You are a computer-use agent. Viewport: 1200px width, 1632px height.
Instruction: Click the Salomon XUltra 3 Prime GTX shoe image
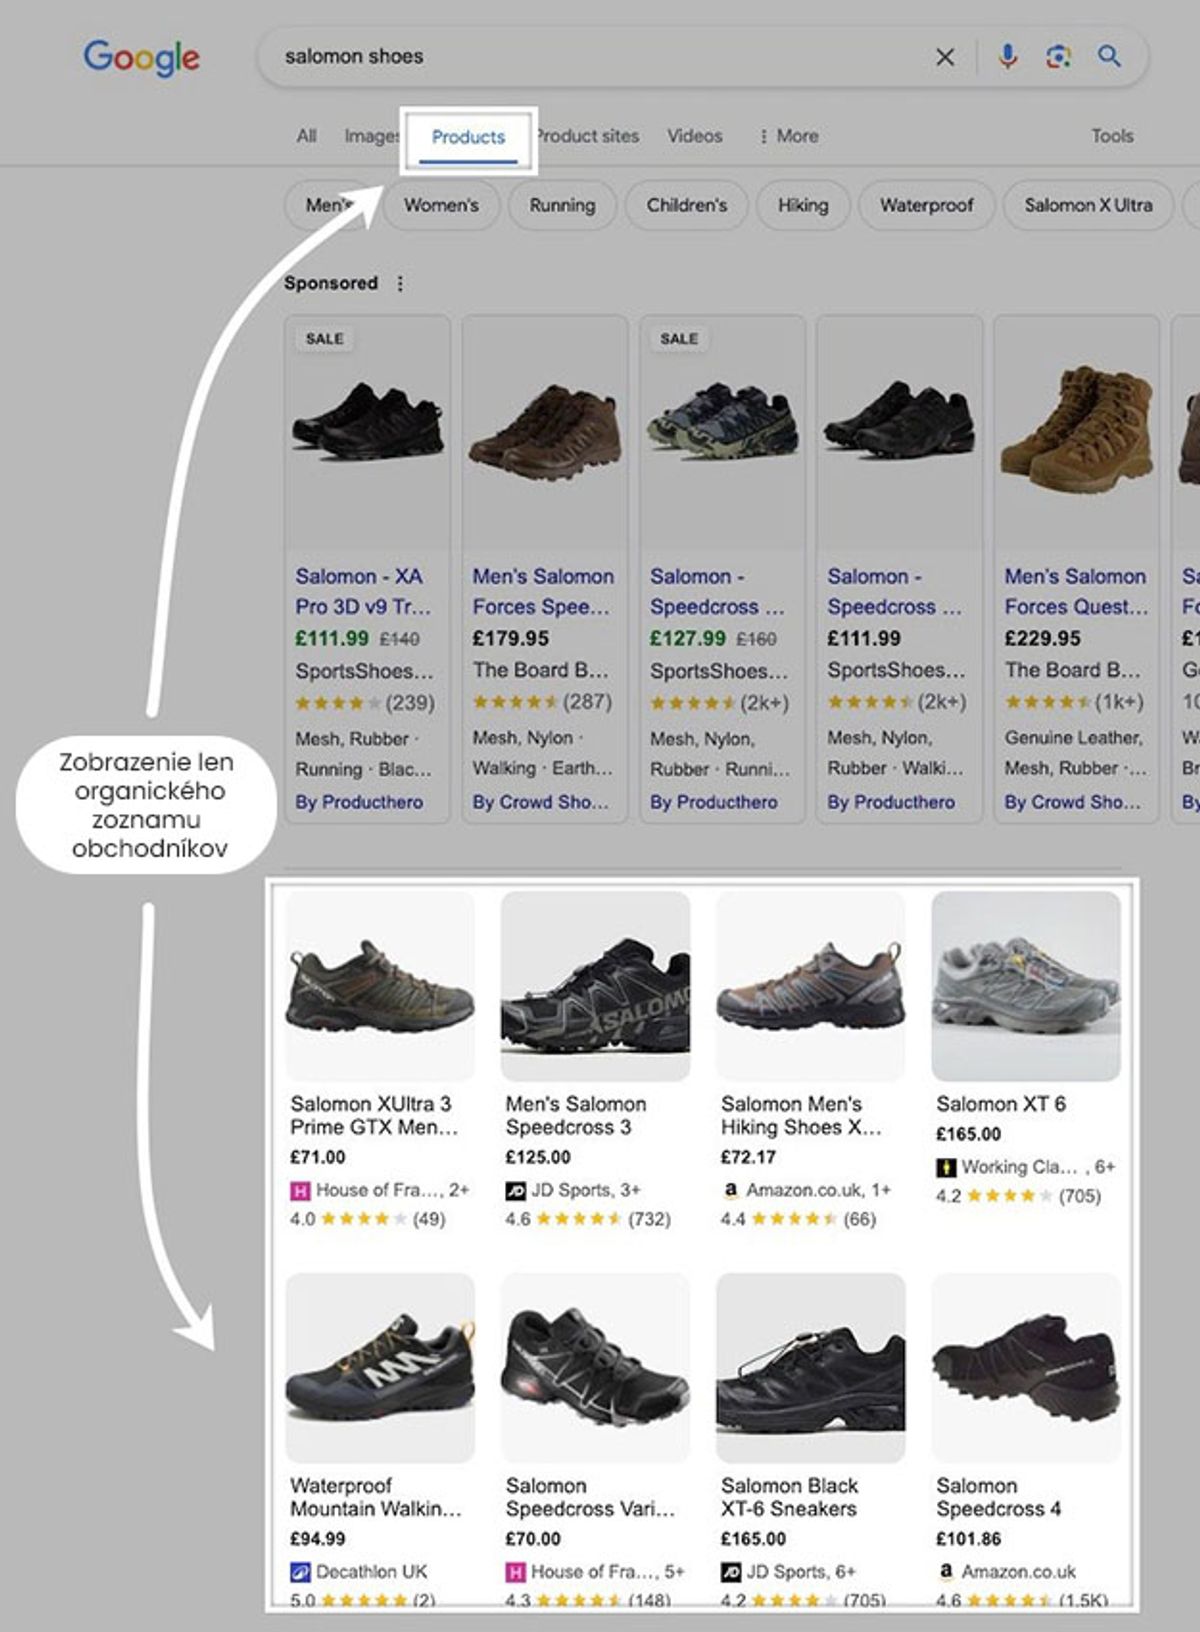point(380,986)
